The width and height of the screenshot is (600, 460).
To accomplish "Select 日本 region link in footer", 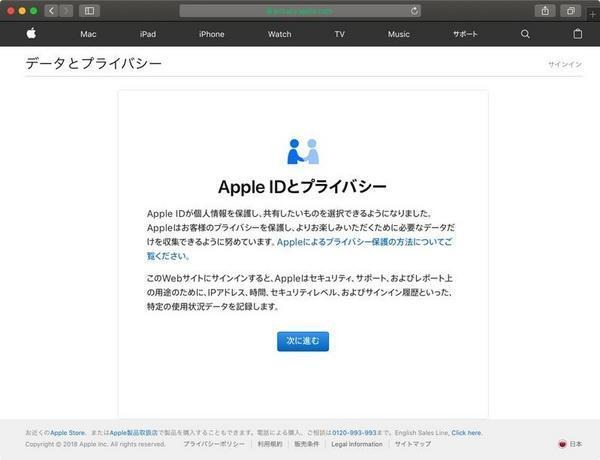I will [x=576, y=444].
